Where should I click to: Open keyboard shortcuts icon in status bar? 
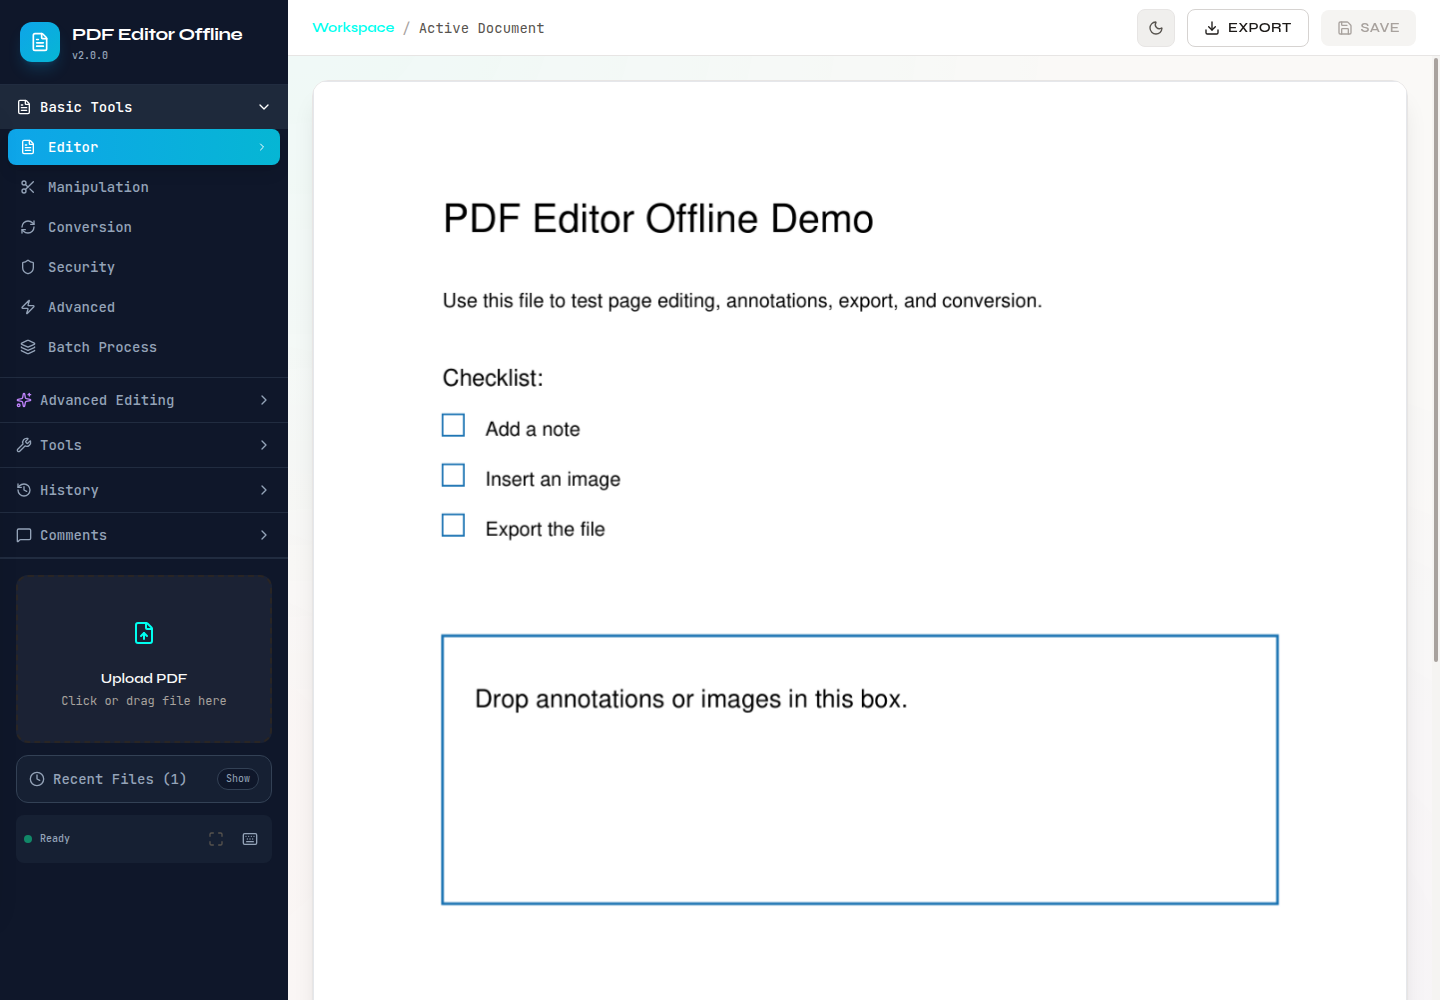point(250,839)
